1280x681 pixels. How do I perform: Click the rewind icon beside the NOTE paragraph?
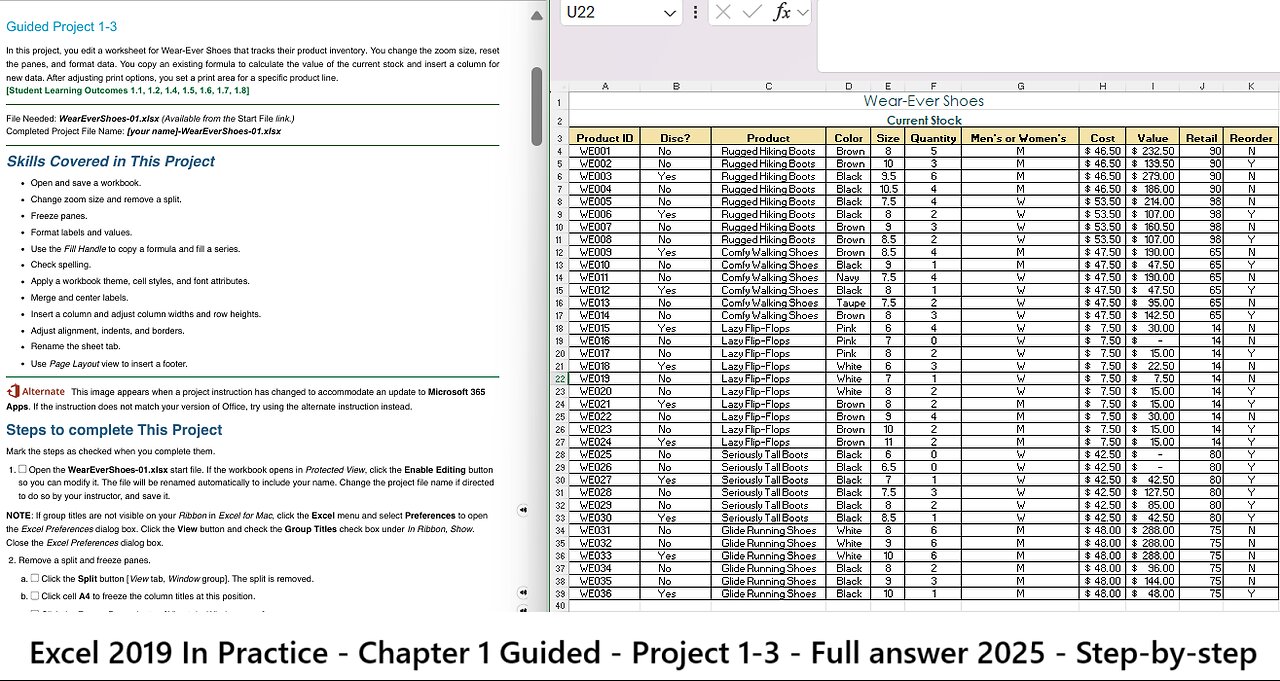[523, 510]
